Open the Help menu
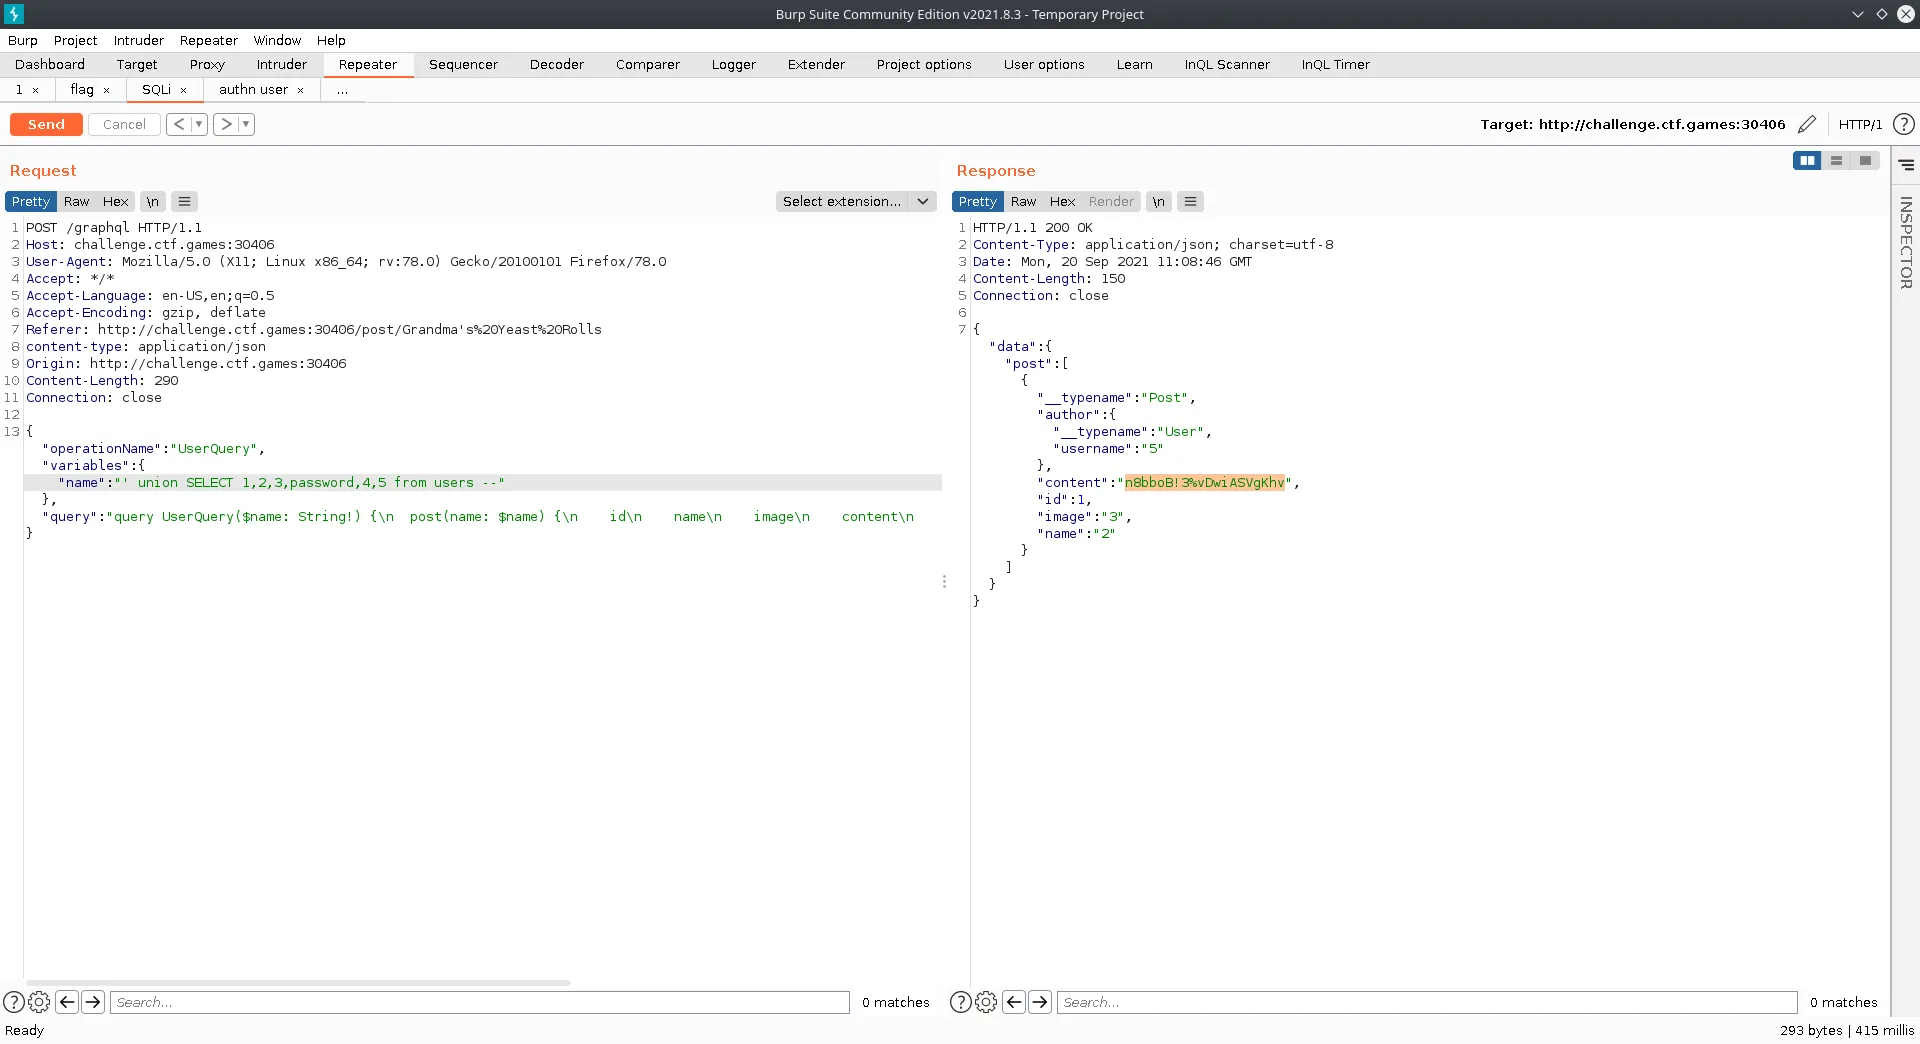Image resolution: width=1920 pixels, height=1044 pixels. click(x=331, y=40)
